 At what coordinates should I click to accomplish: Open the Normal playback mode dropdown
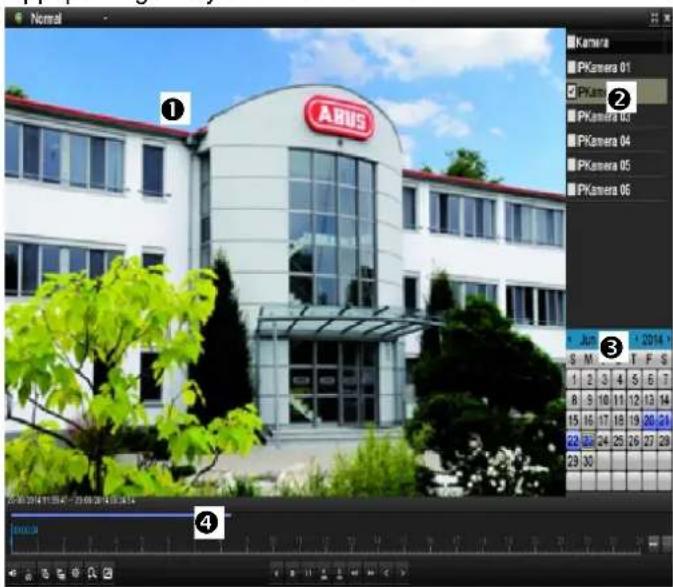(105, 18)
